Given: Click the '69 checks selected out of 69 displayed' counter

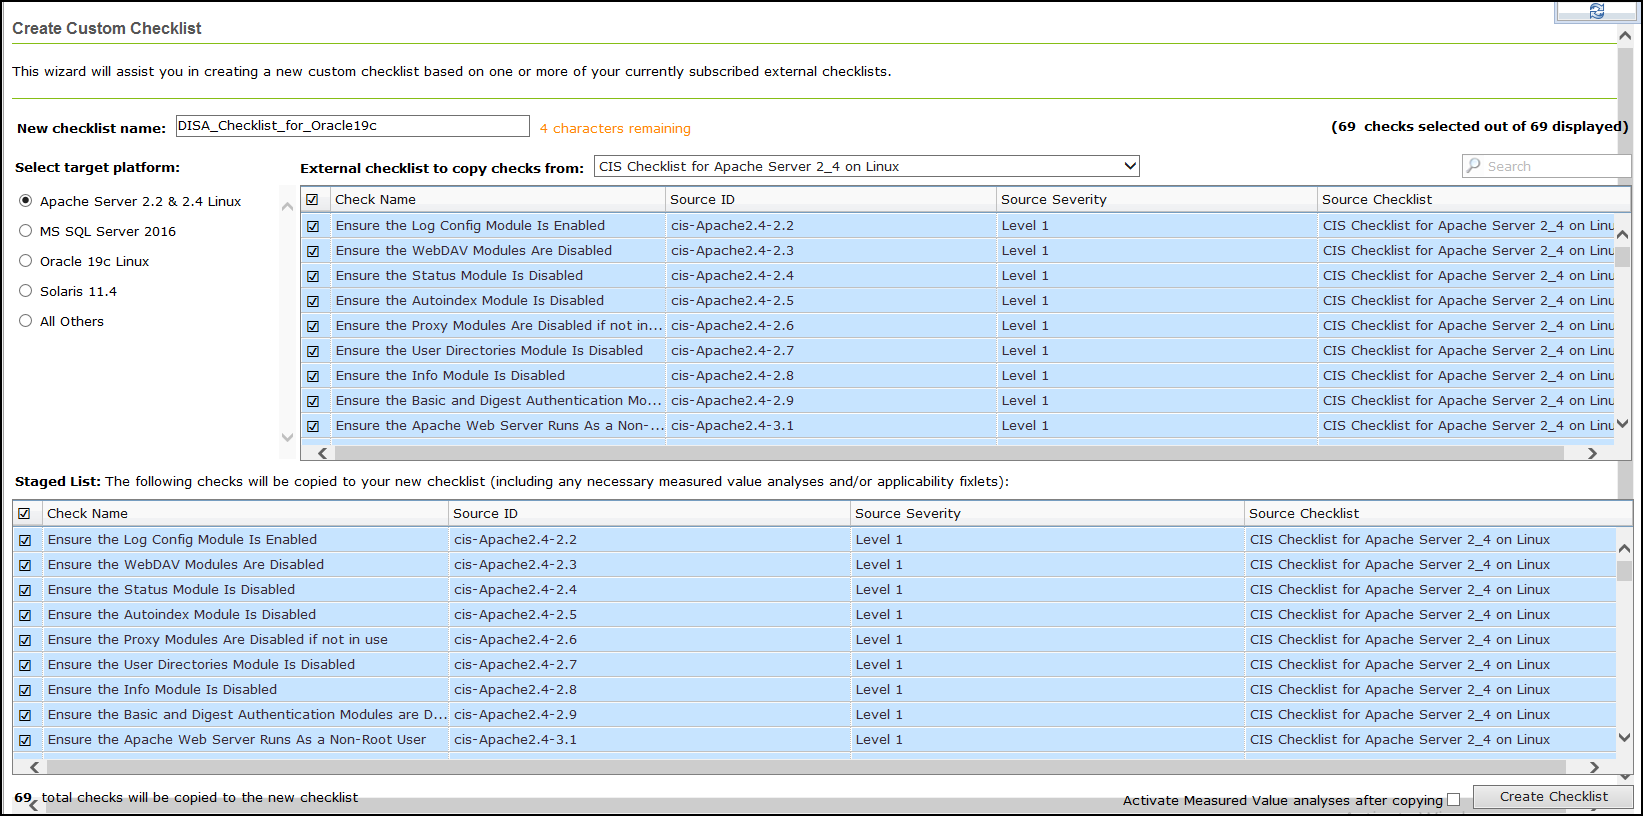Looking at the screenshot, I should [1479, 126].
